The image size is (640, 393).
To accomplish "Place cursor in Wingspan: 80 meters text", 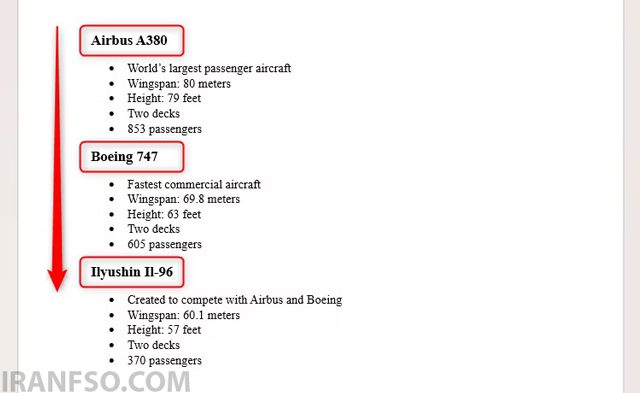I will coord(179,83).
